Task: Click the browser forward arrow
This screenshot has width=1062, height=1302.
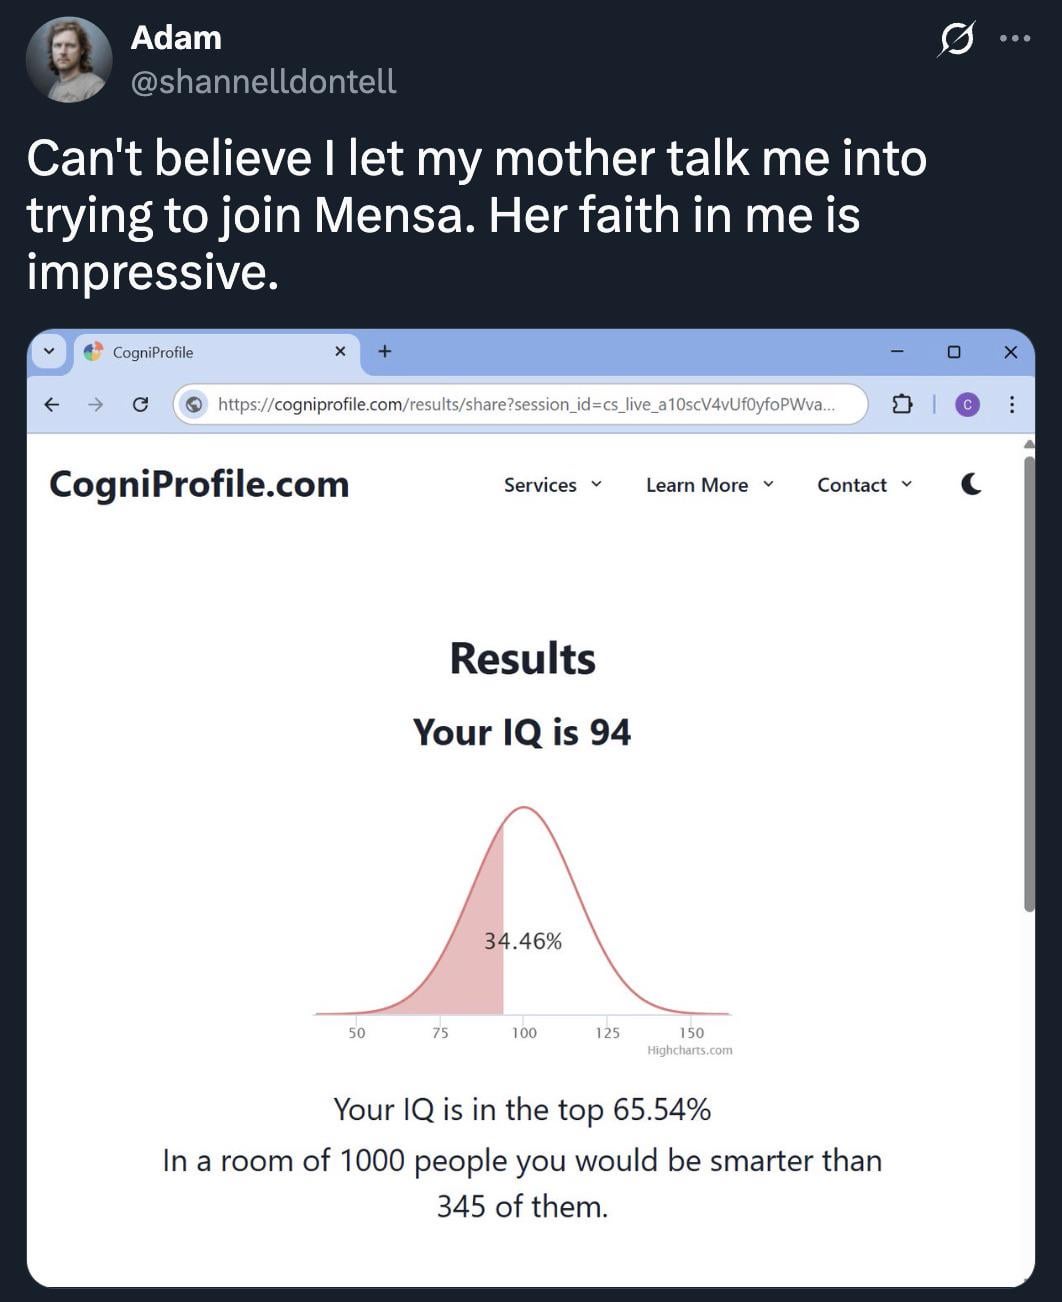Action: tap(95, 405)
